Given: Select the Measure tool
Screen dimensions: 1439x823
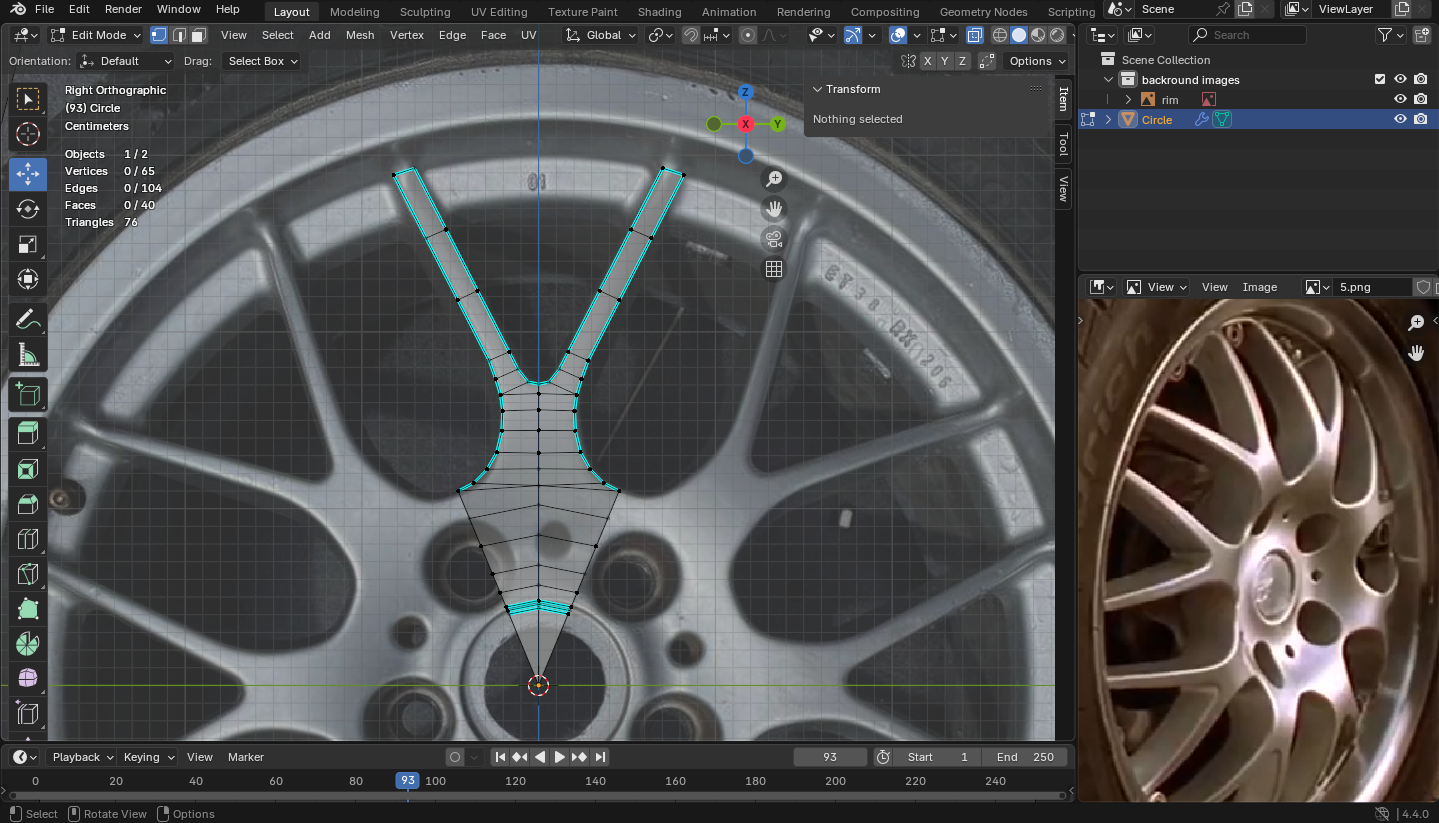Looking at the screenshot, I should [28, 356].
